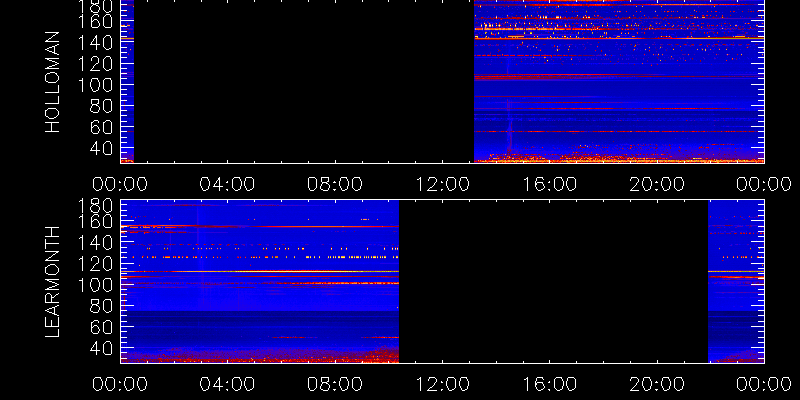Select the 80 tick label on HOLLOMAN axis
800x400 pixels.
click(102, 107)
